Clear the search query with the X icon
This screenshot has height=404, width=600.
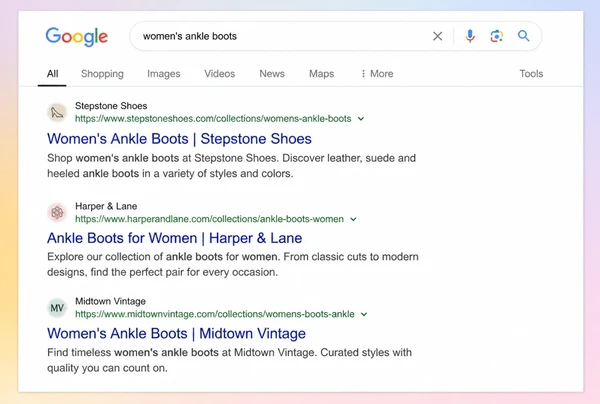point(437,36)
